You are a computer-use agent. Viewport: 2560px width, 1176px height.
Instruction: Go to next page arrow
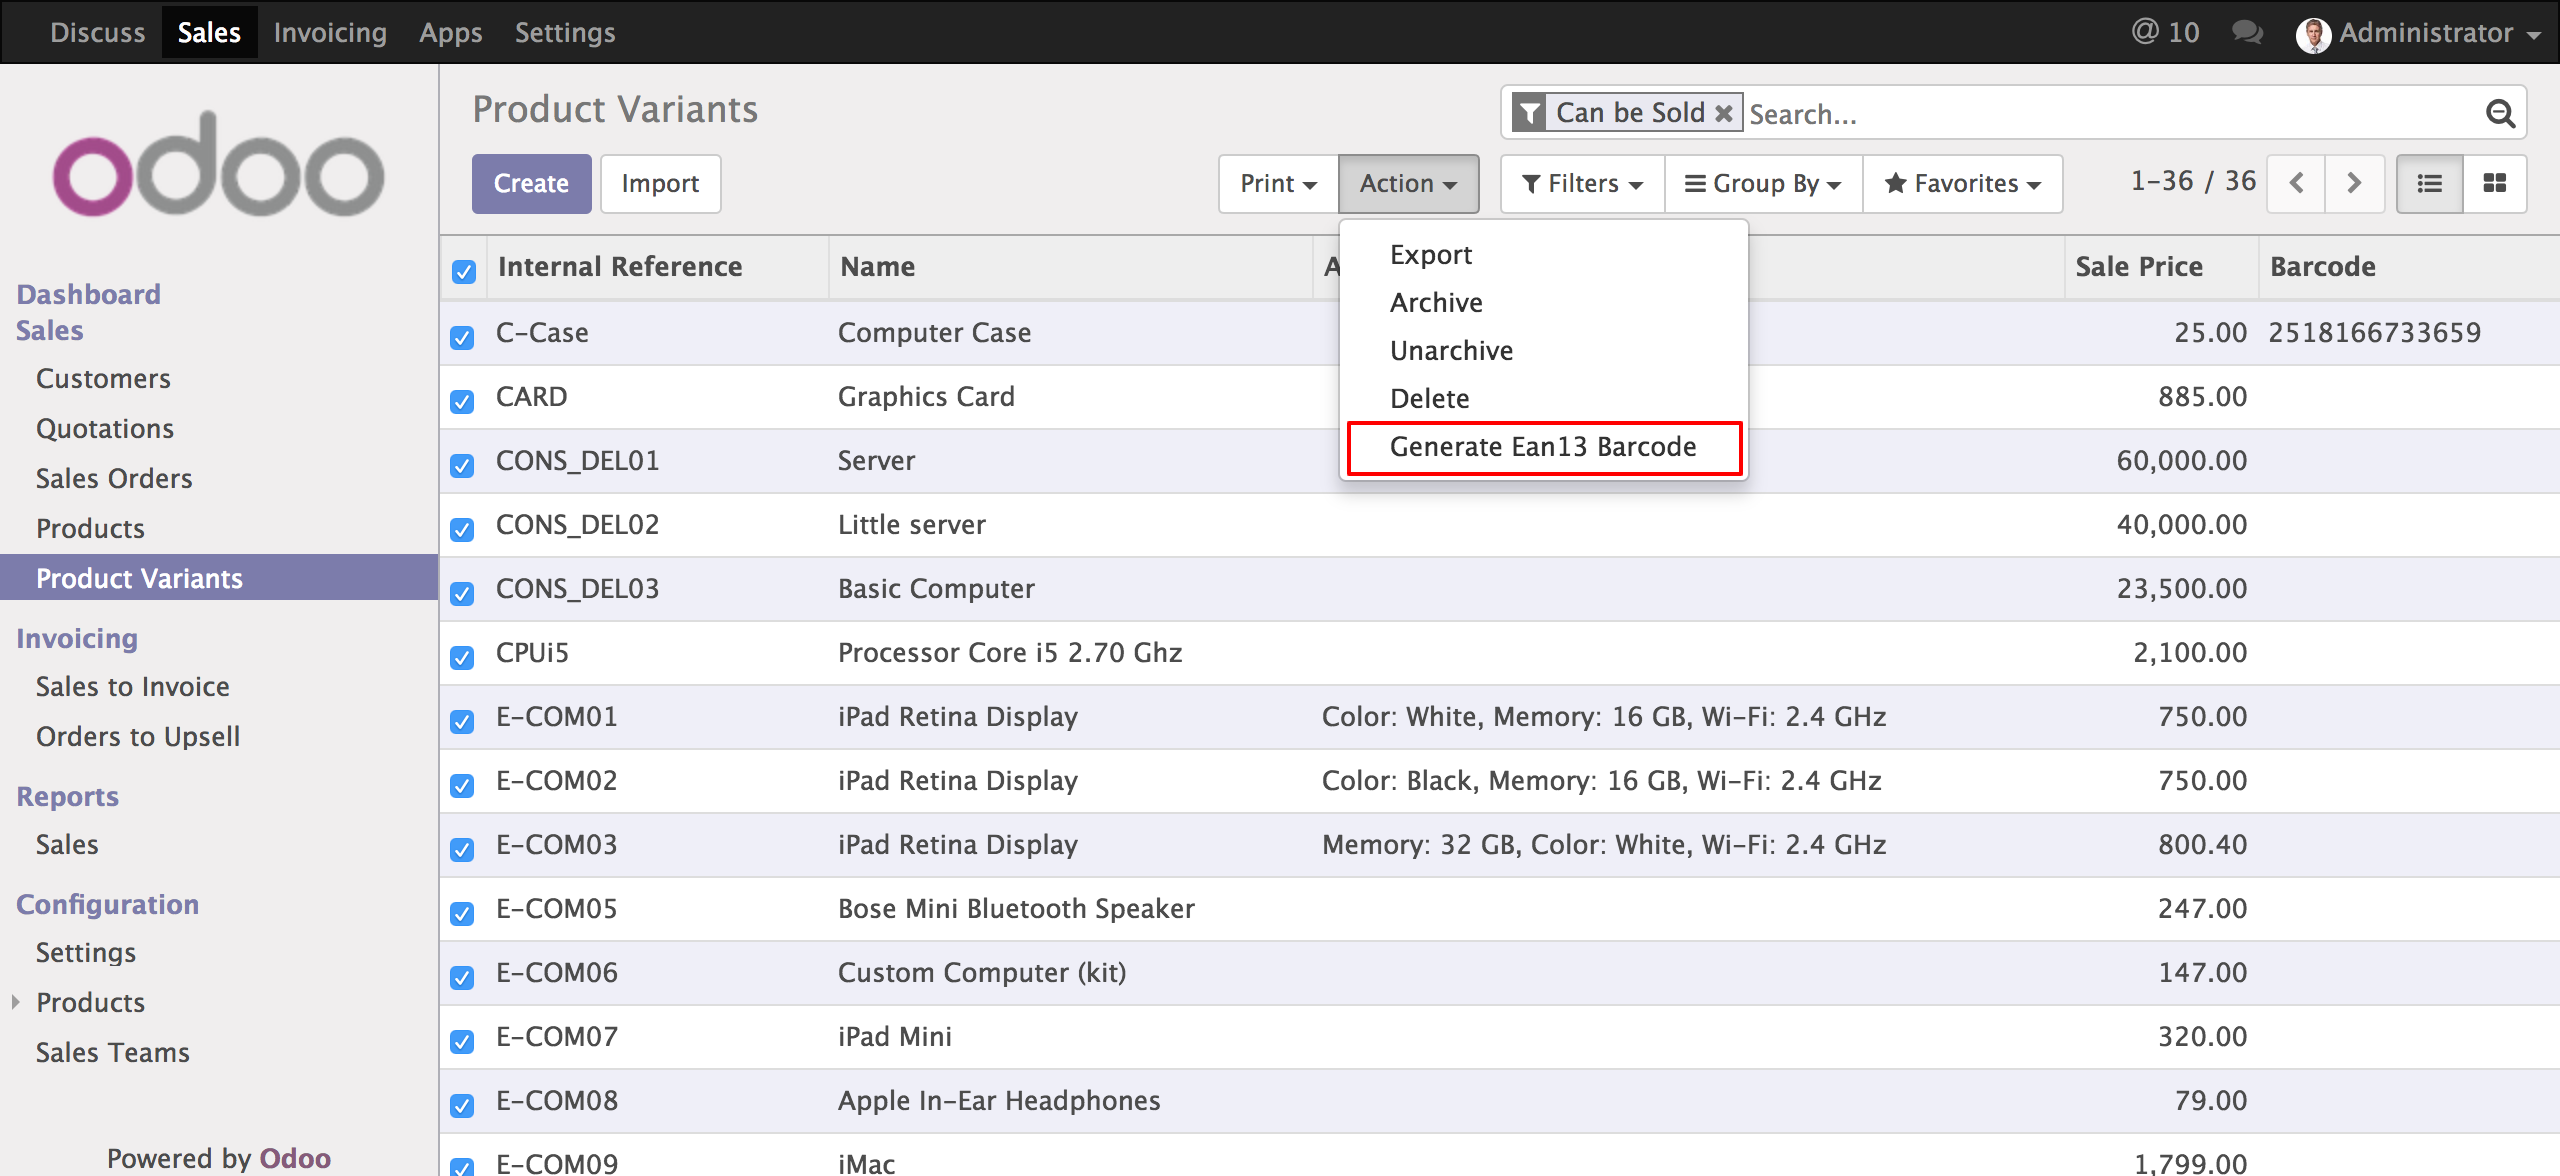pyautogui.click(x=2354, y=184)
